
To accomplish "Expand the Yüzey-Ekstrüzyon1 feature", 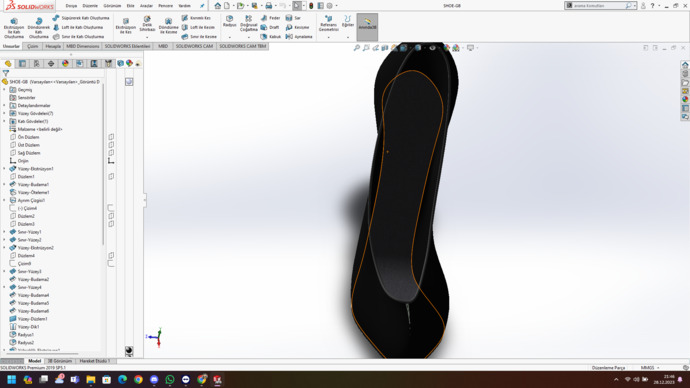I will (4, 169).
